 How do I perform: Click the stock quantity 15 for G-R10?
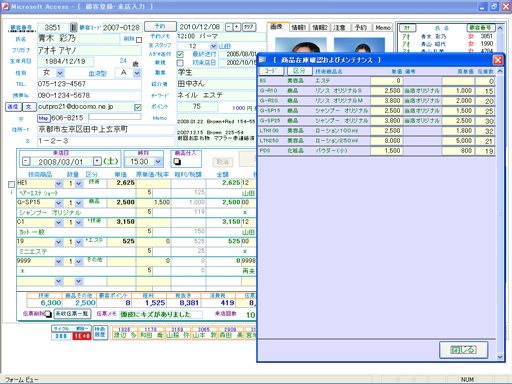point(485,91)
